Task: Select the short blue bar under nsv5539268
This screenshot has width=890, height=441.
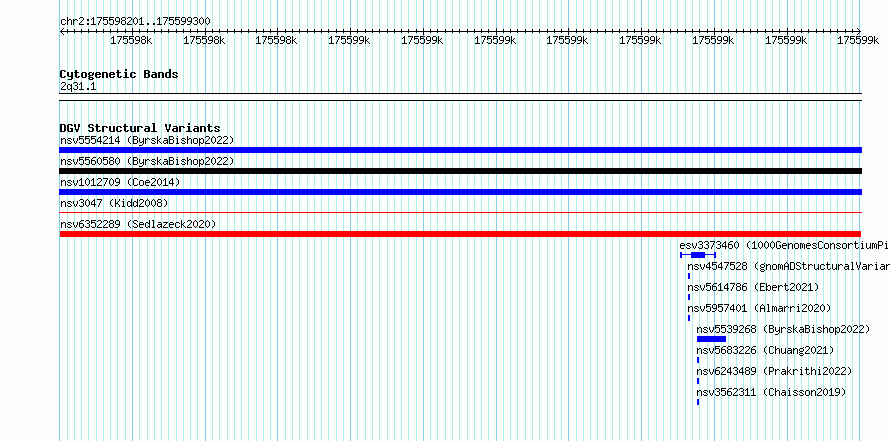Action: (711, 339)
